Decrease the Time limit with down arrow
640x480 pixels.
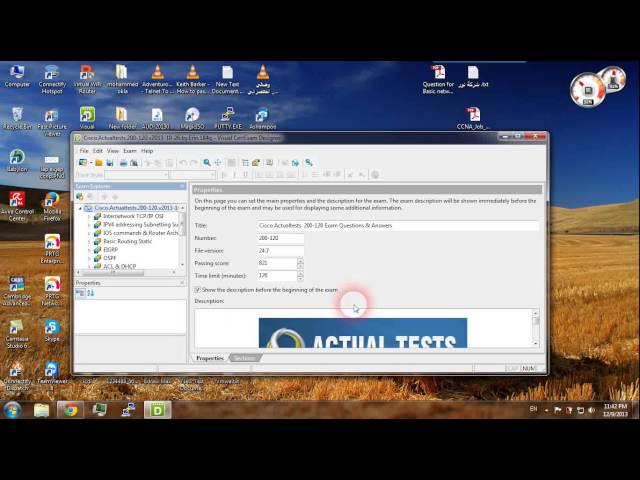300,279
